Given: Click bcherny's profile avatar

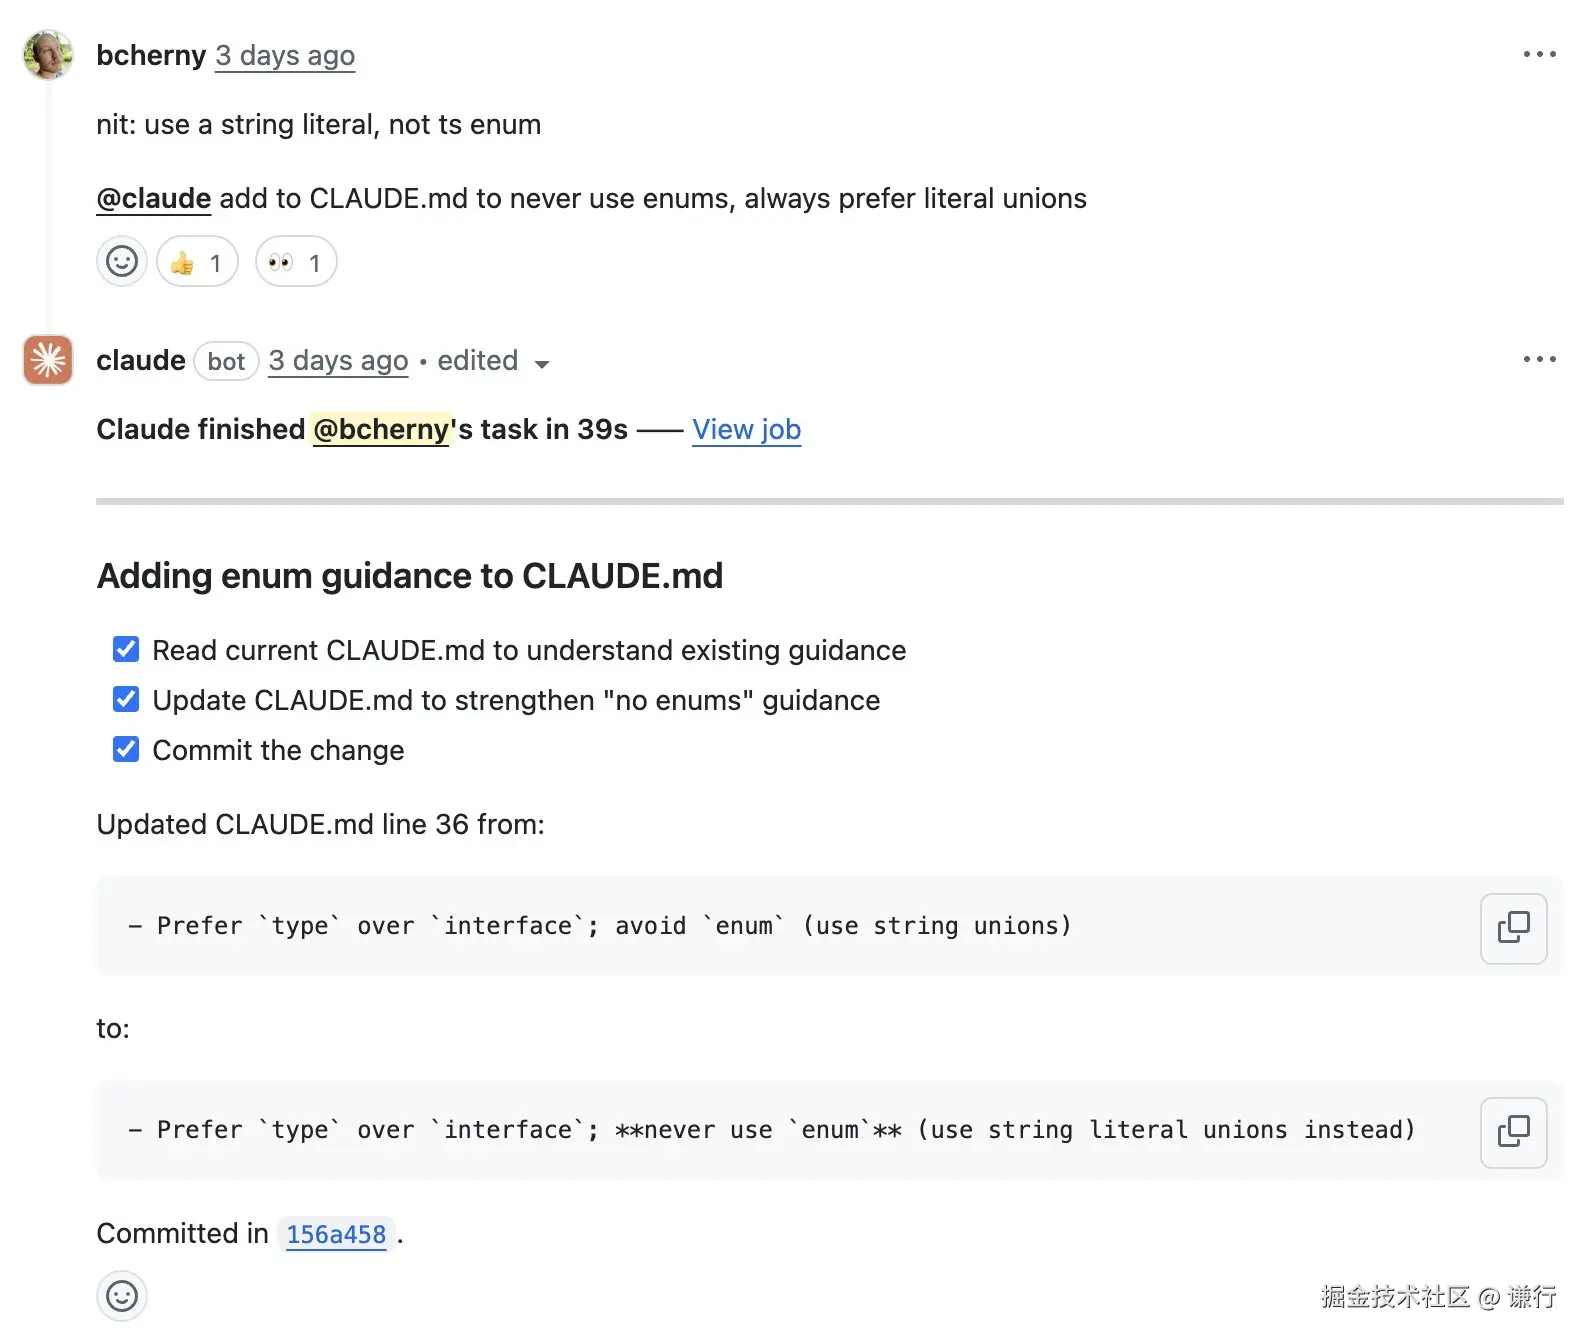Looking at the screenshot, I should tap(48, 55).
